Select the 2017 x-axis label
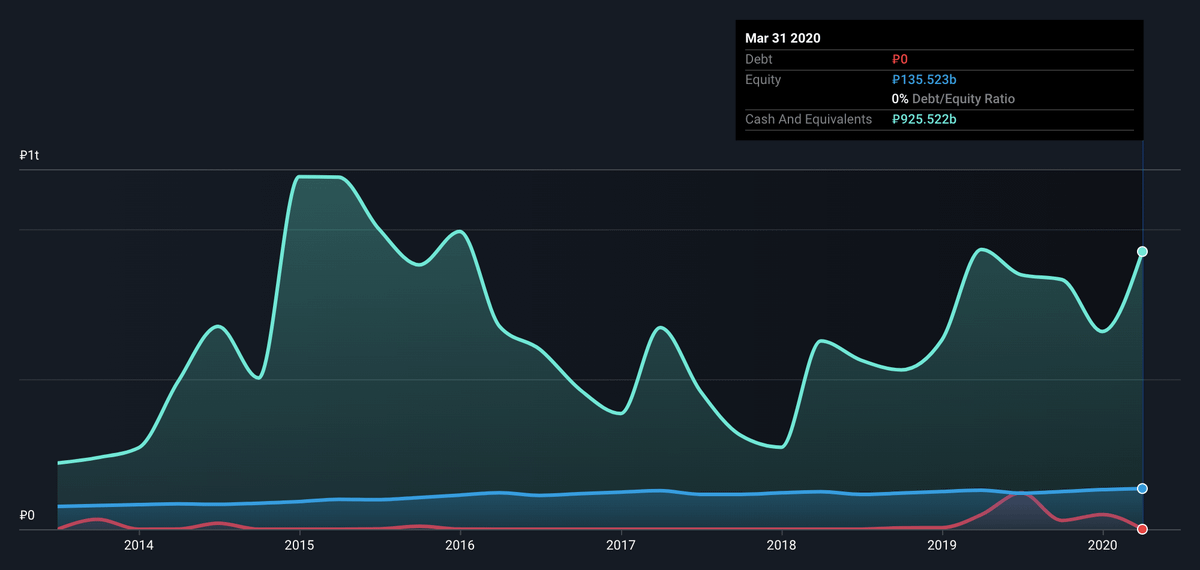This screenshot has height=570, width=1200. pyautogui.click(x=621, y=545)
